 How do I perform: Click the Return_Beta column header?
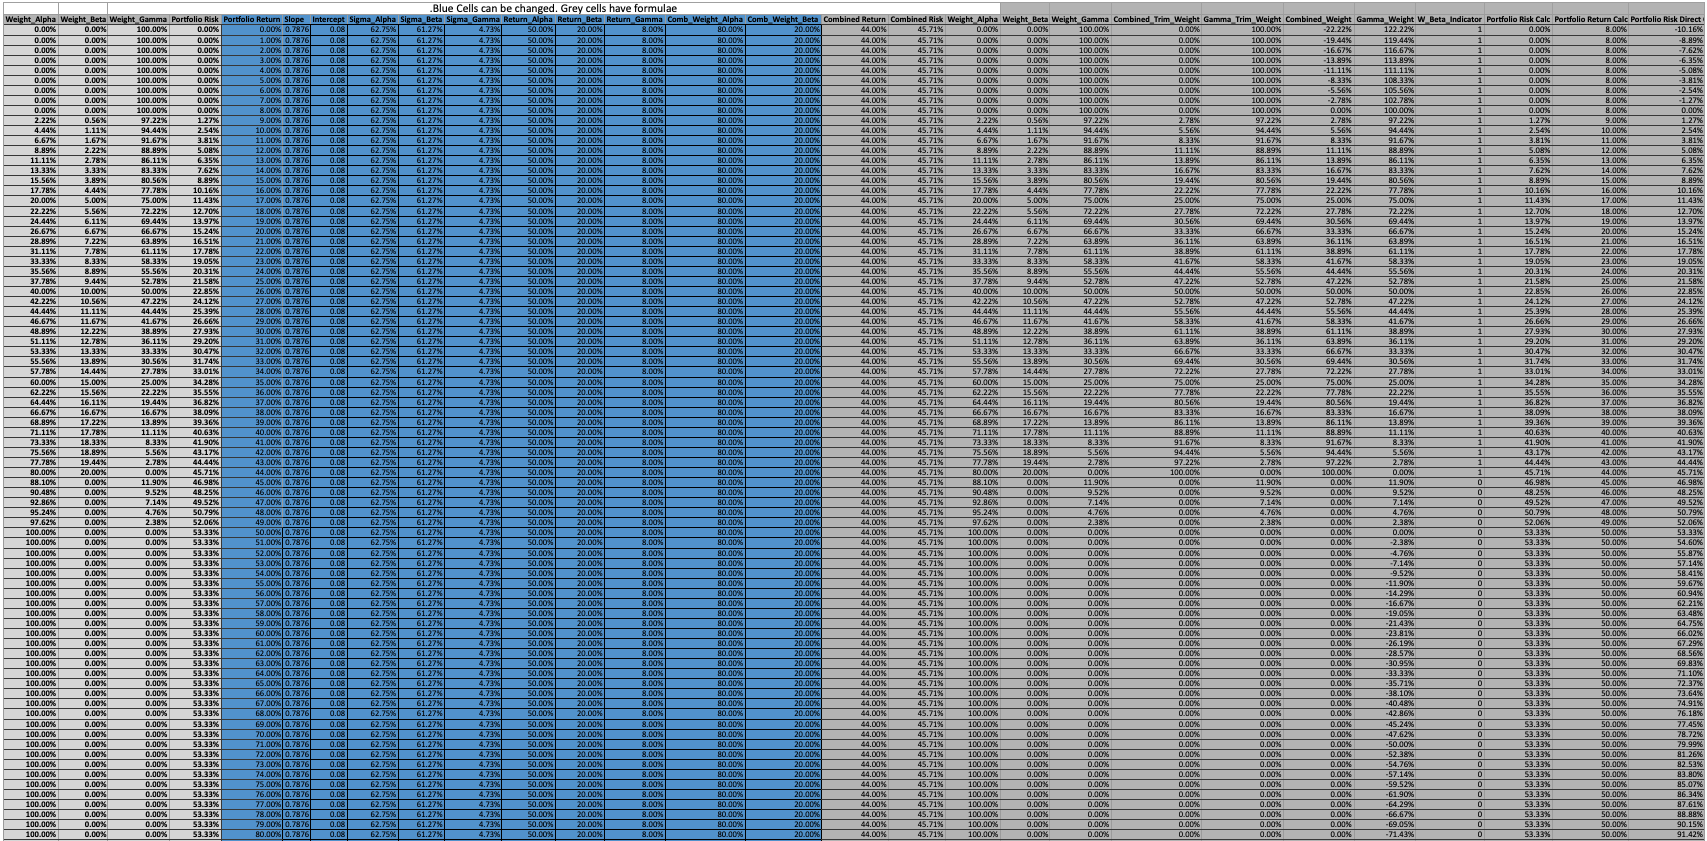click(x=580, y=19)
